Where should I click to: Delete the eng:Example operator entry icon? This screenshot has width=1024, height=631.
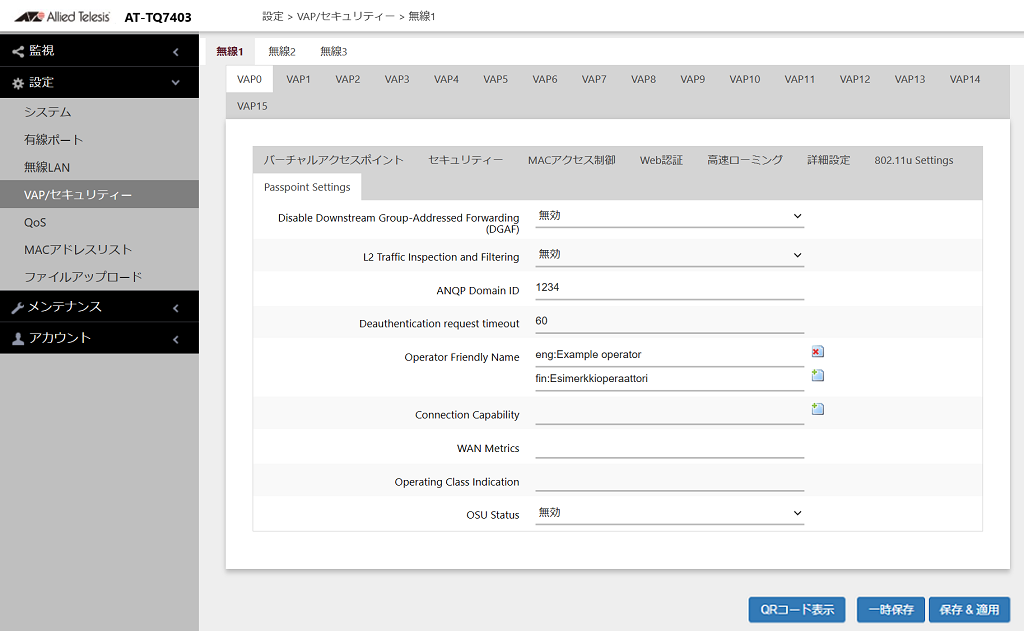click(817, 352)
